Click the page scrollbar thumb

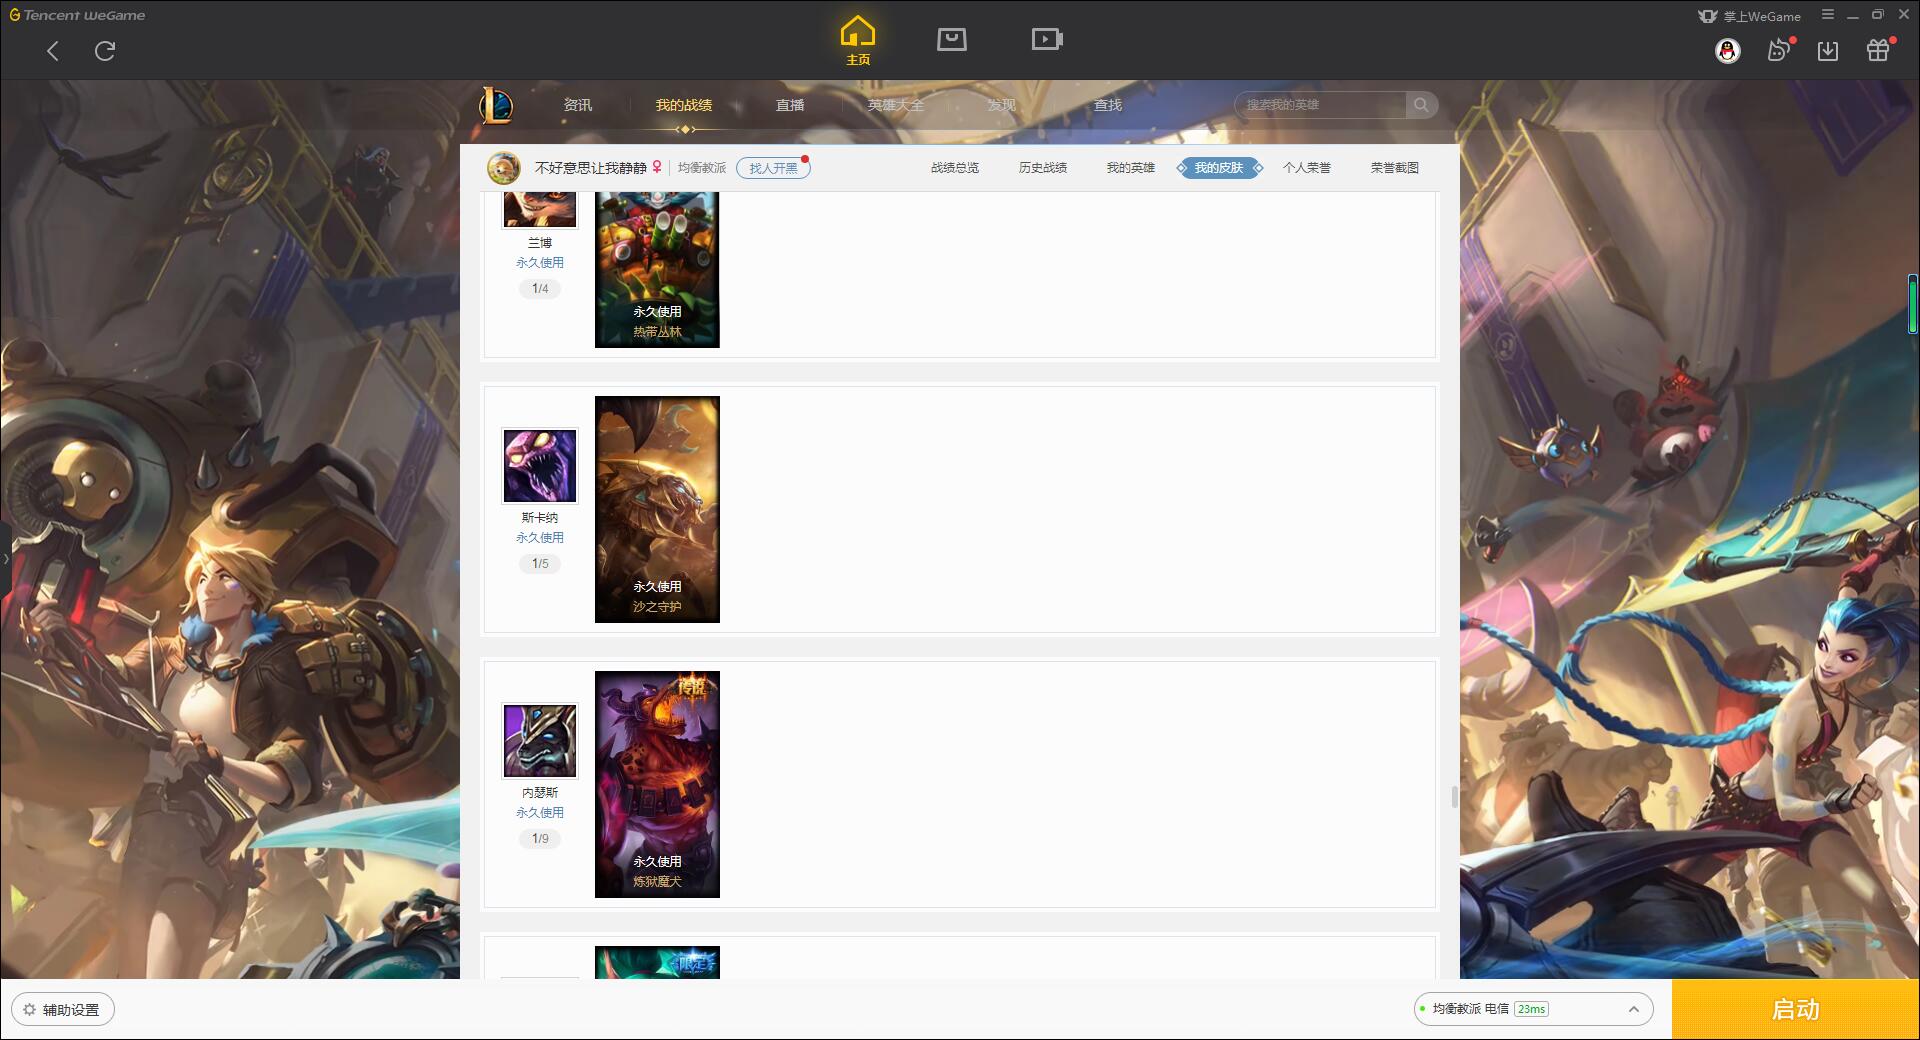pyautogui.click(x=1454, y=797)
